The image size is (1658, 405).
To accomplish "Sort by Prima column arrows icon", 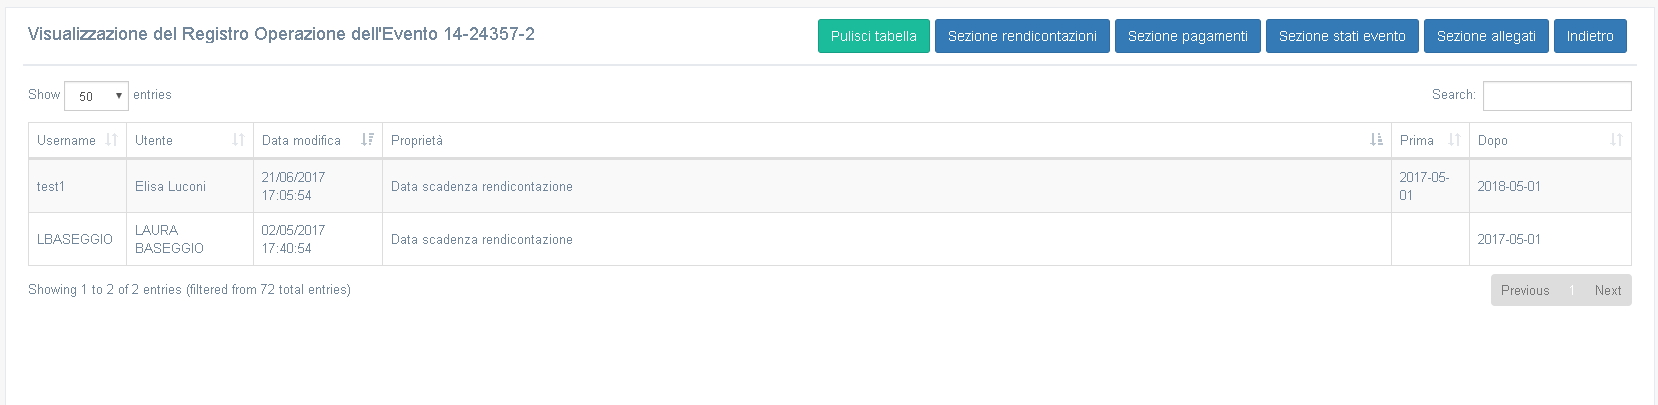I will 1454,140.
